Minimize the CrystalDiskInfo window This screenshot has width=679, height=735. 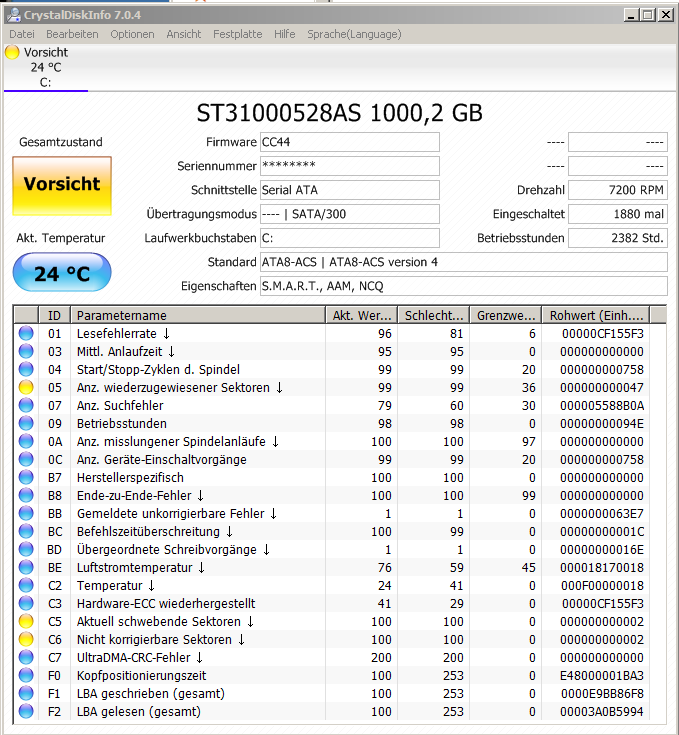point(632,15)
